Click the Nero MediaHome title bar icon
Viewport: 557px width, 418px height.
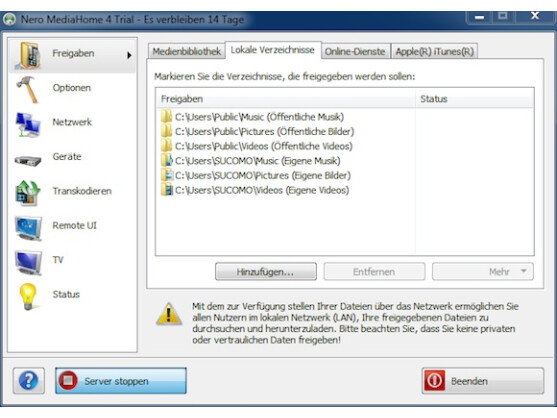(x=9, y=19)
